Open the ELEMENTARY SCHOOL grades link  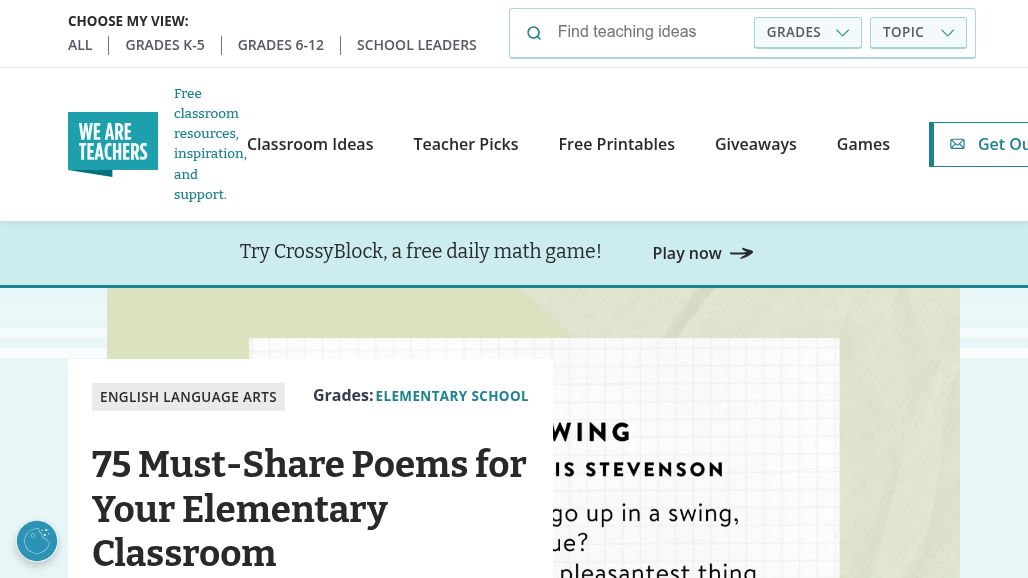tap(452, 396)
